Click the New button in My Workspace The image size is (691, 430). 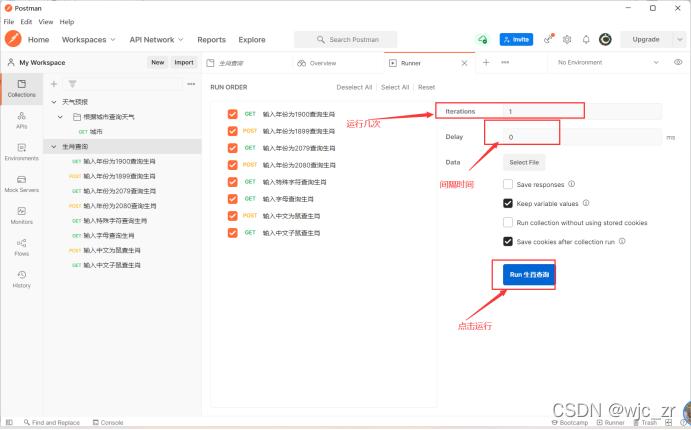click(158, 63)
